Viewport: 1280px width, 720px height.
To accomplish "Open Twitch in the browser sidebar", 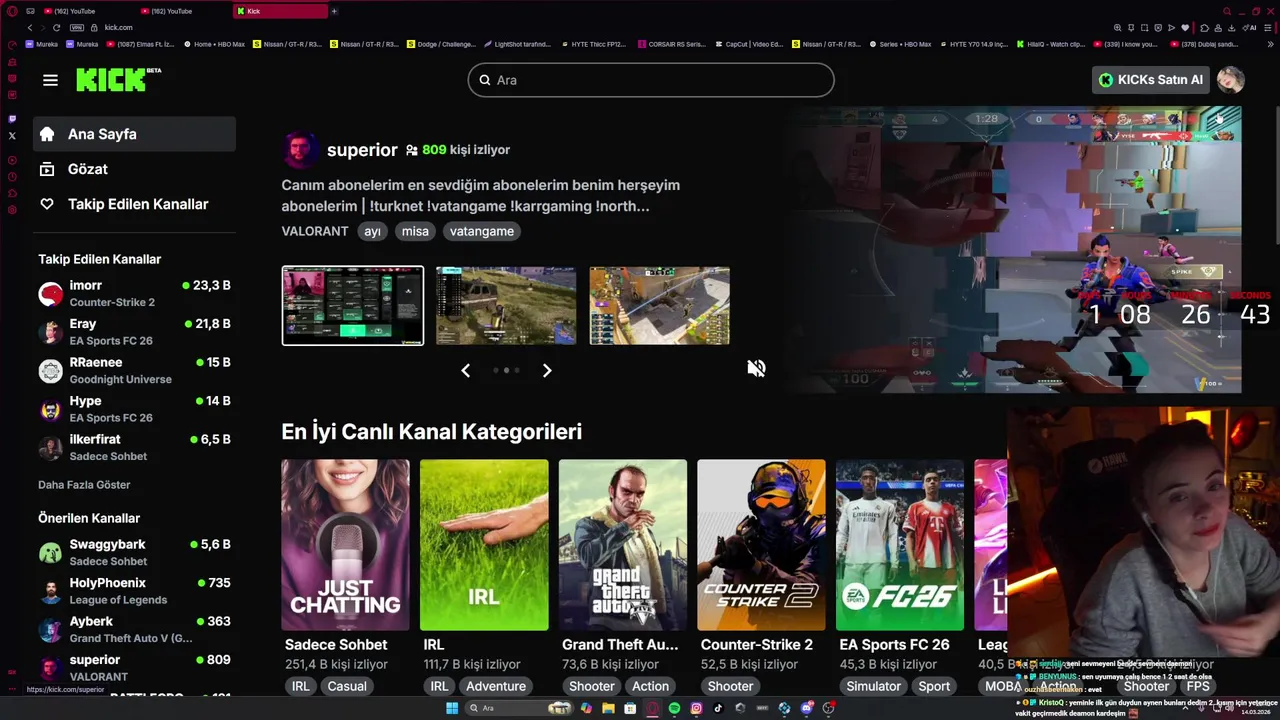I will (x=12, y=119).
